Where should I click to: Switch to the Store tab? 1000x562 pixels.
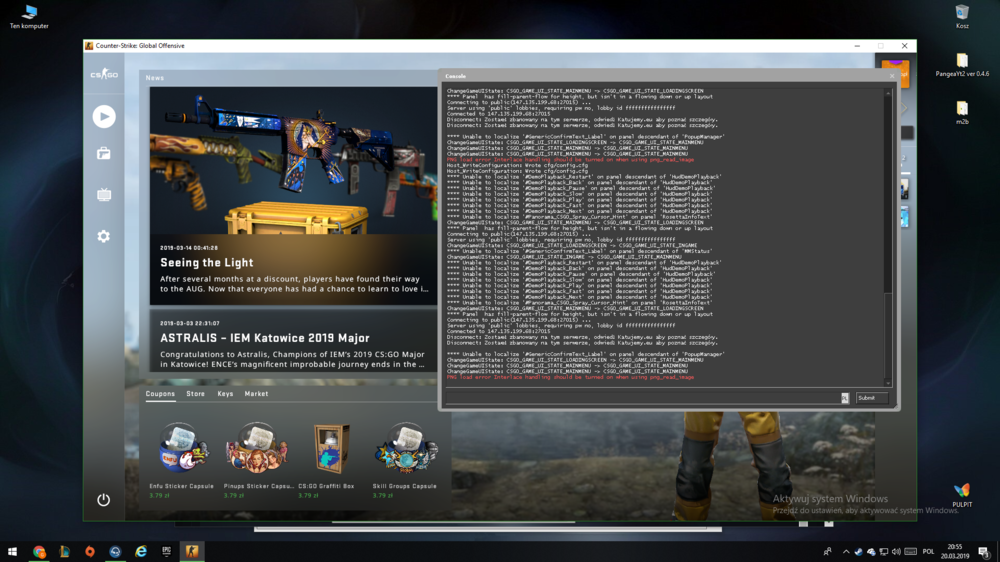tap(196, 394)
